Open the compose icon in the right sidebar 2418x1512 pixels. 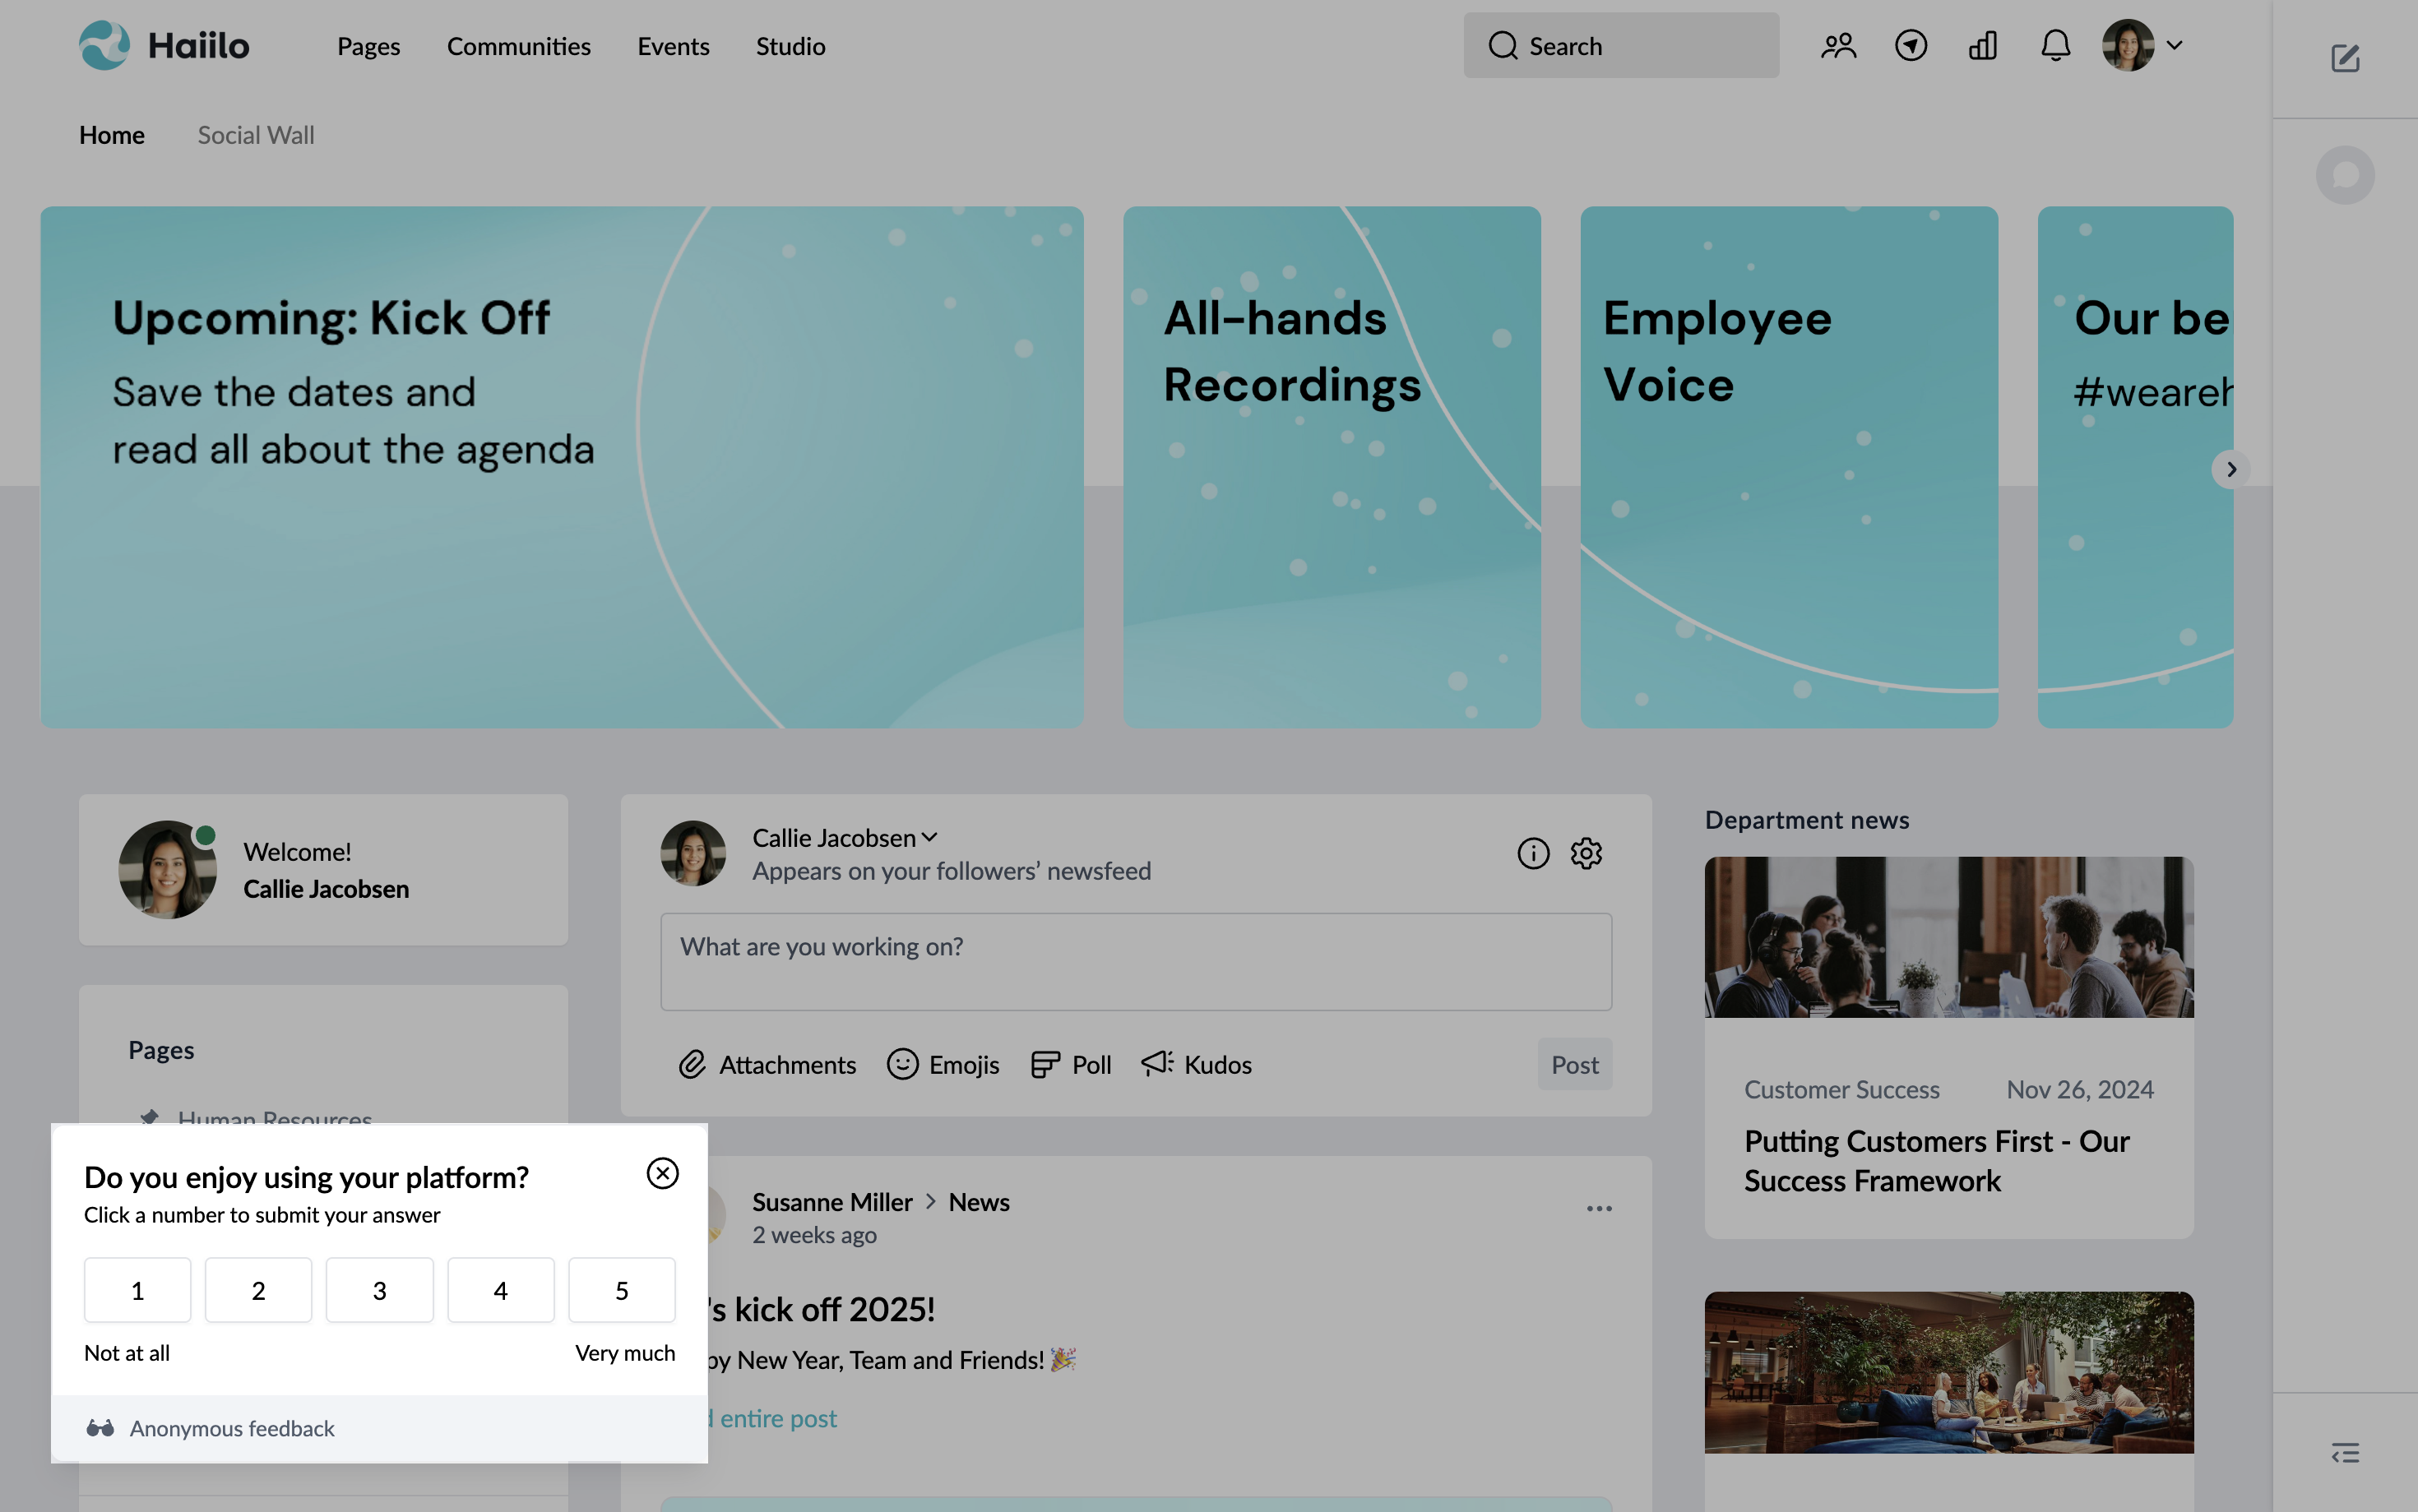2345,58
